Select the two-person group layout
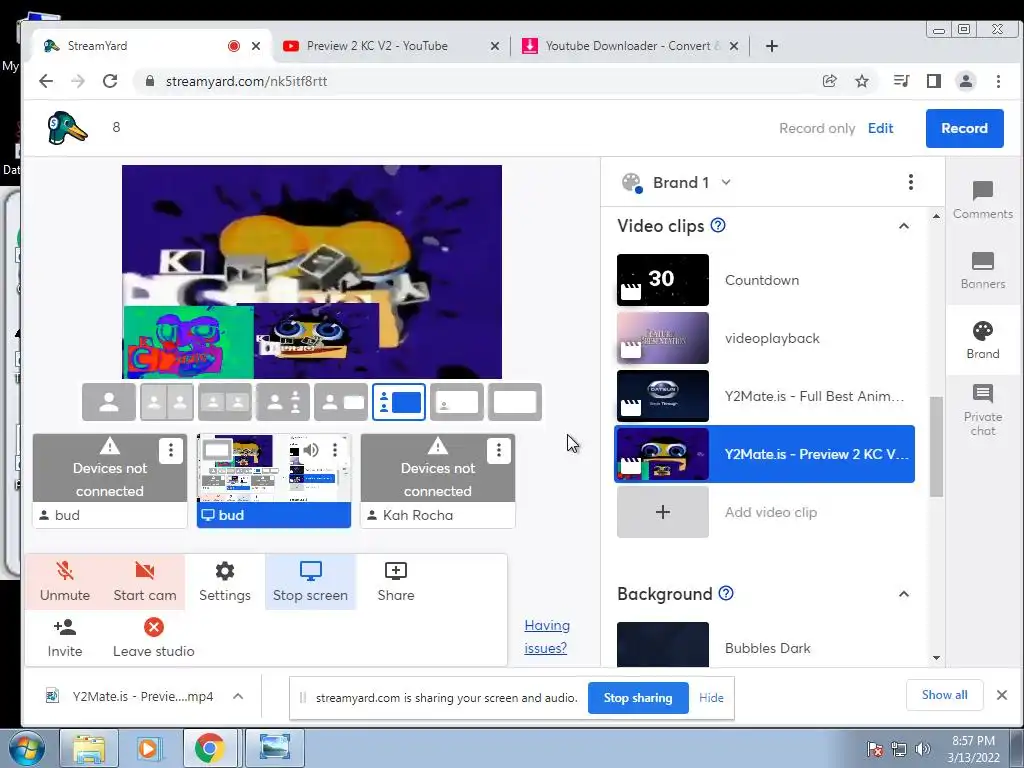 click(225, 402)
